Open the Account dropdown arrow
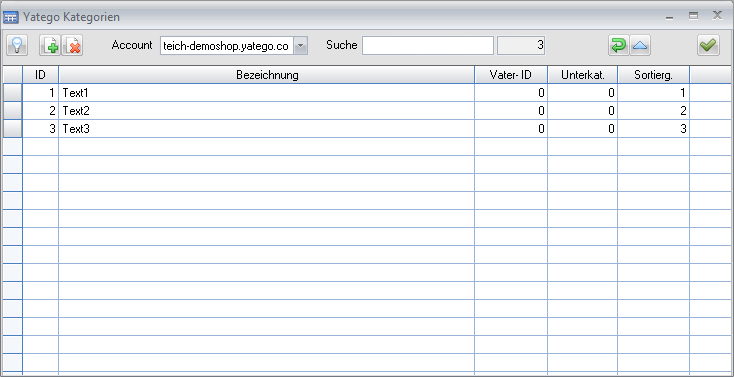The height and width of the screenshot is (377, 734). point(301,46)
